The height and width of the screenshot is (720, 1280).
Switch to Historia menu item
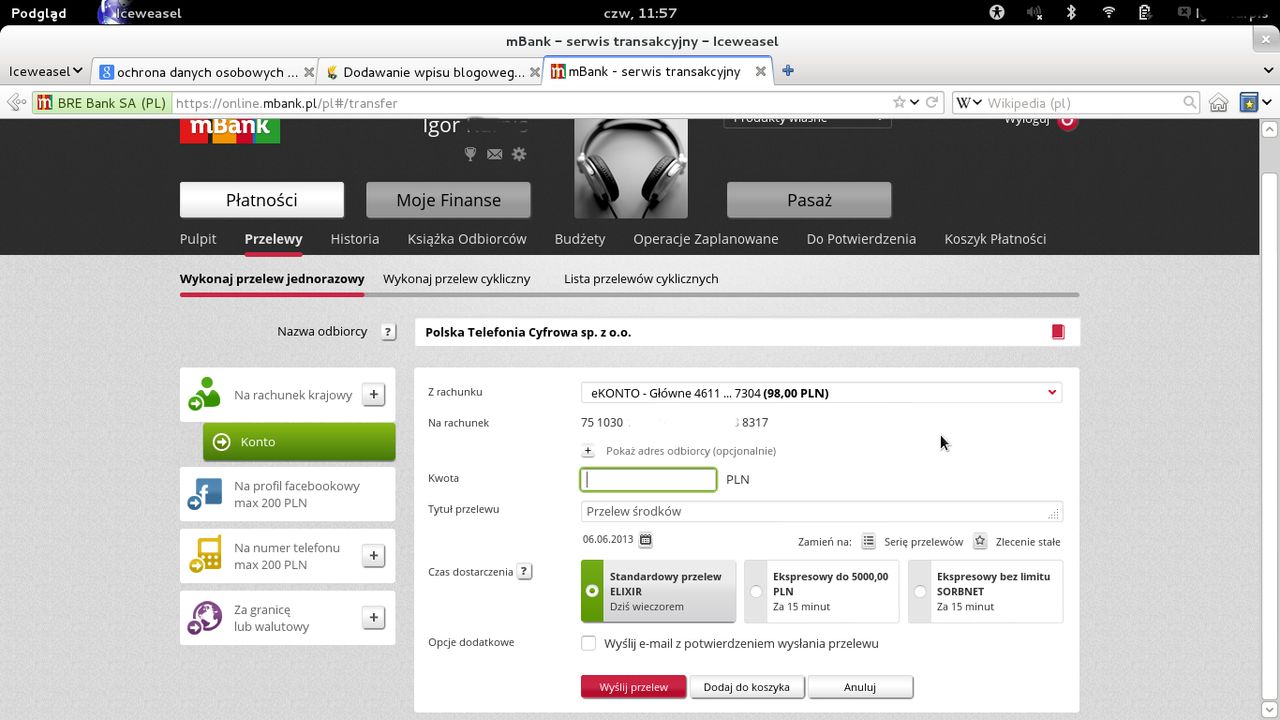pos(355,239)
